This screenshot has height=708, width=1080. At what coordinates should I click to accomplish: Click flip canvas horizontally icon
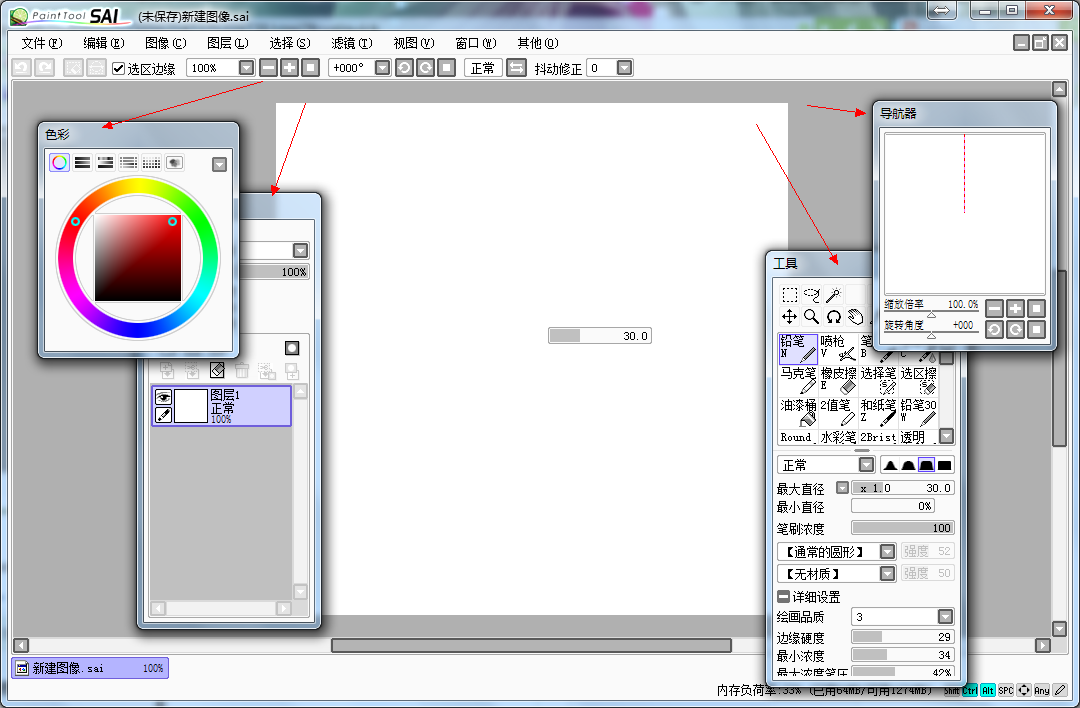tap(516, 67)
